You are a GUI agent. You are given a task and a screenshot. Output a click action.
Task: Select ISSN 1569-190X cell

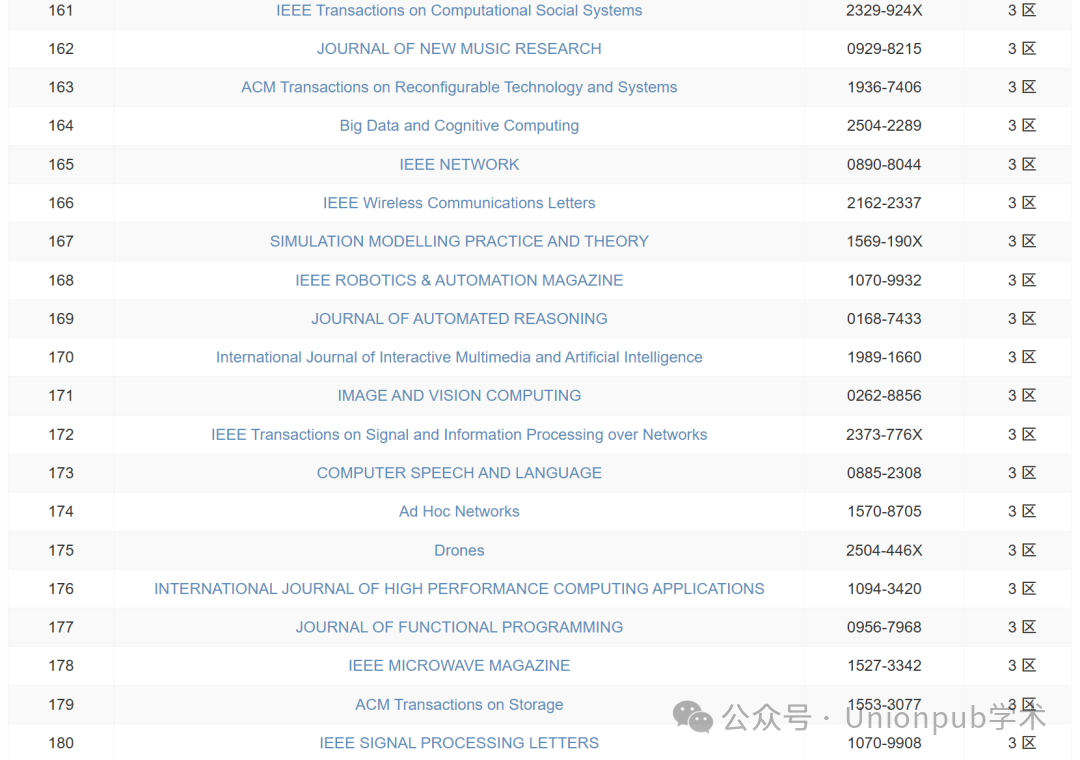[x=884, y=242]
